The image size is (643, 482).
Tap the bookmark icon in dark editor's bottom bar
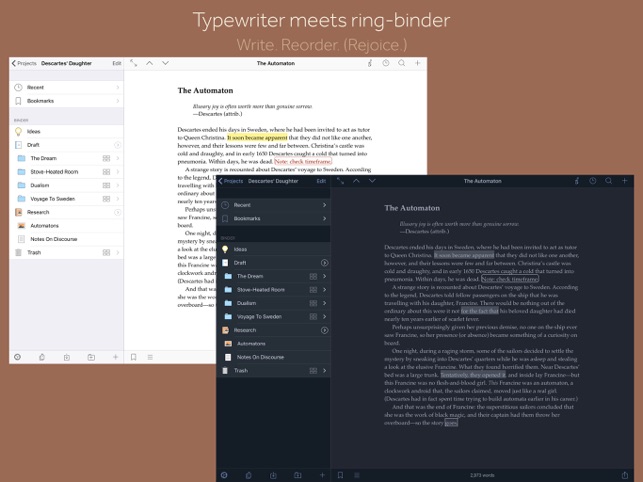[x=340, y=475]
